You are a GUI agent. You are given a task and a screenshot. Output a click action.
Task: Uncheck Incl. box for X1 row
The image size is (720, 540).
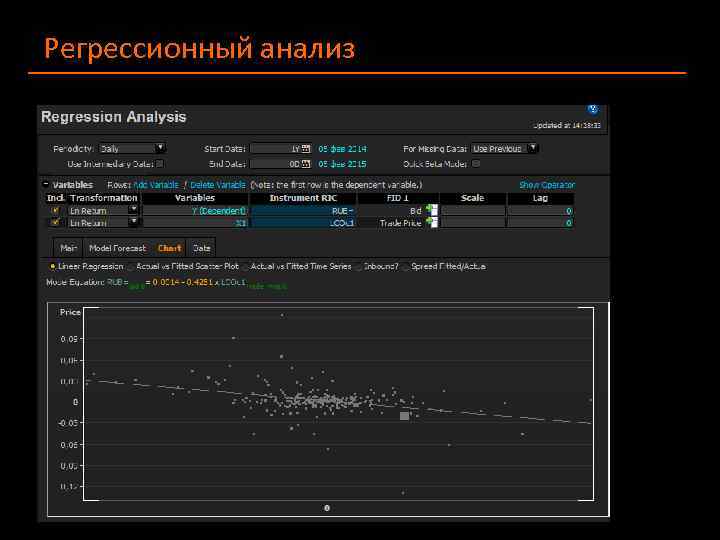56,222
